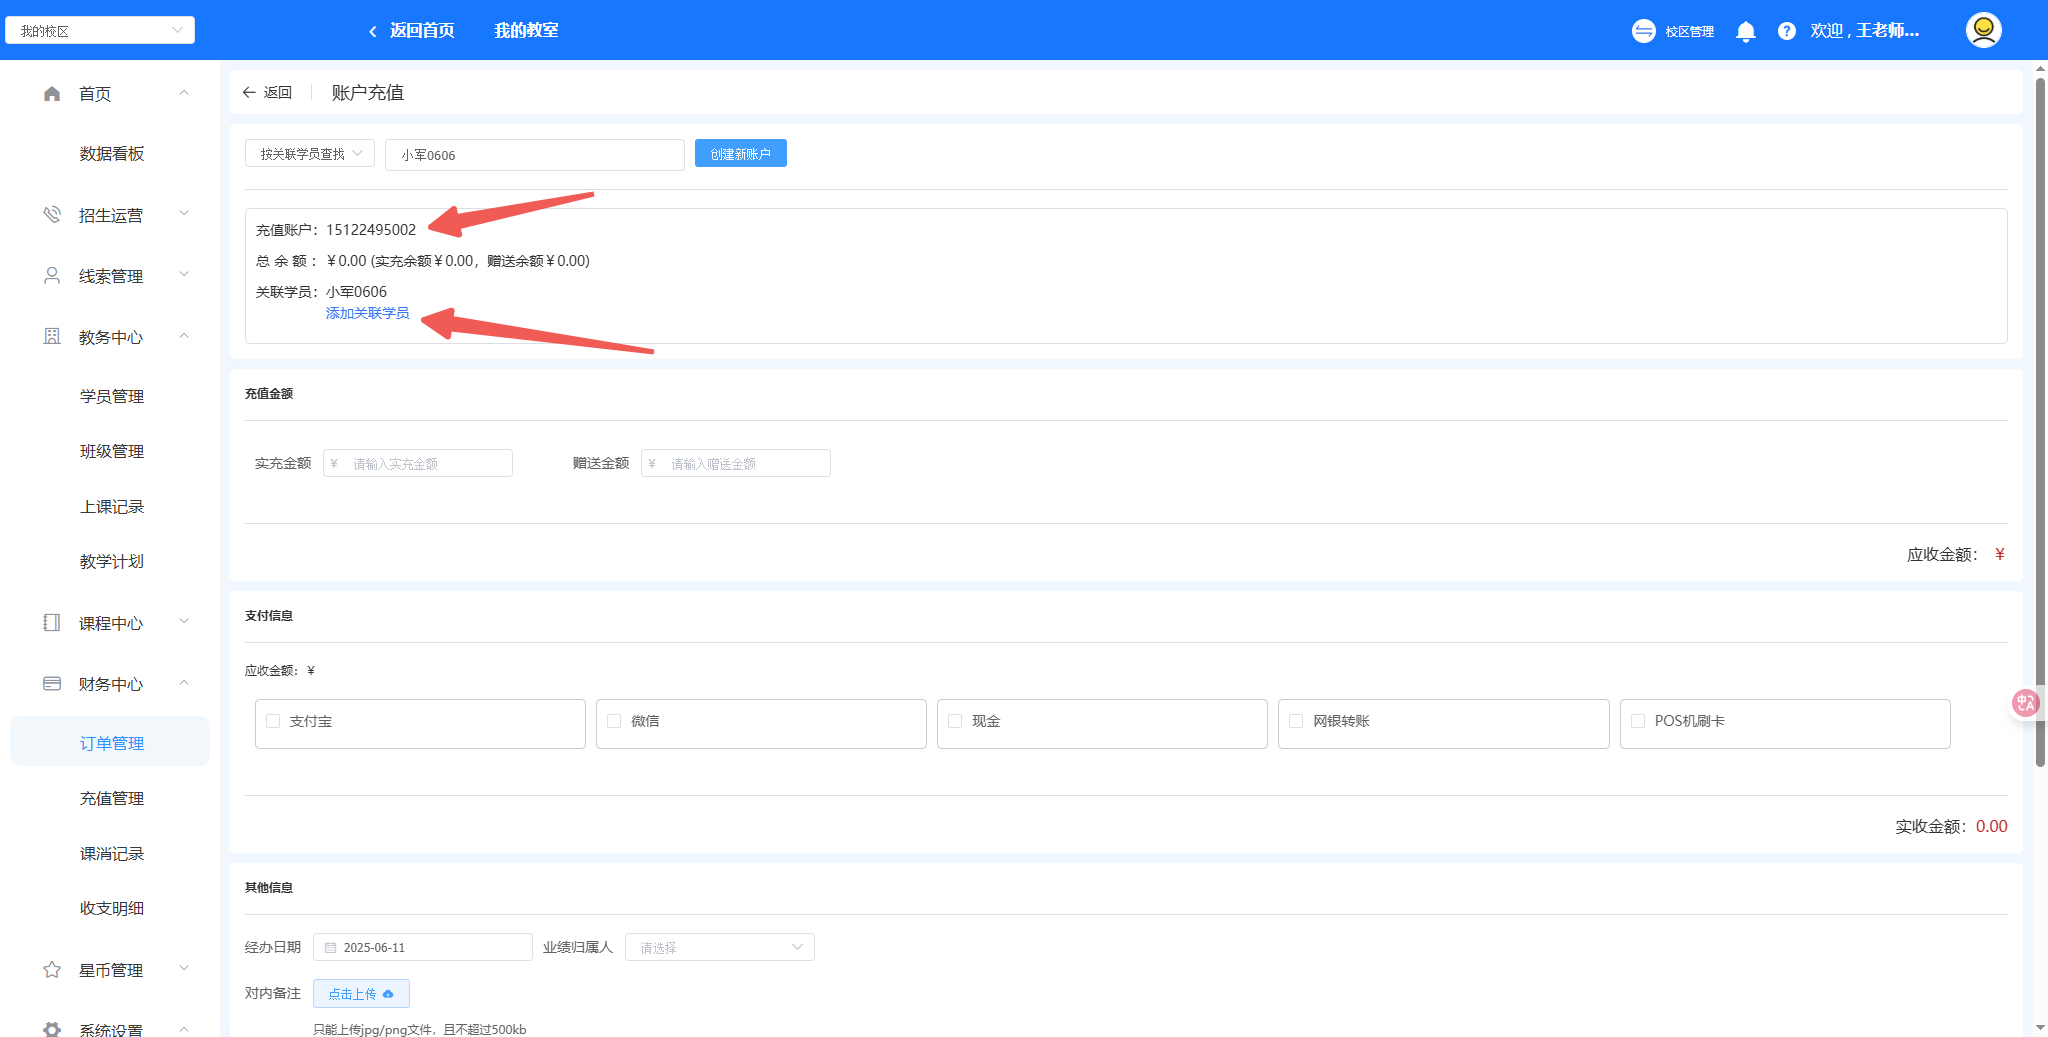Click the person icon beside 线索管理
Screen dimensions: 2048x1037
pyautogui.click(x=52, y=276)
